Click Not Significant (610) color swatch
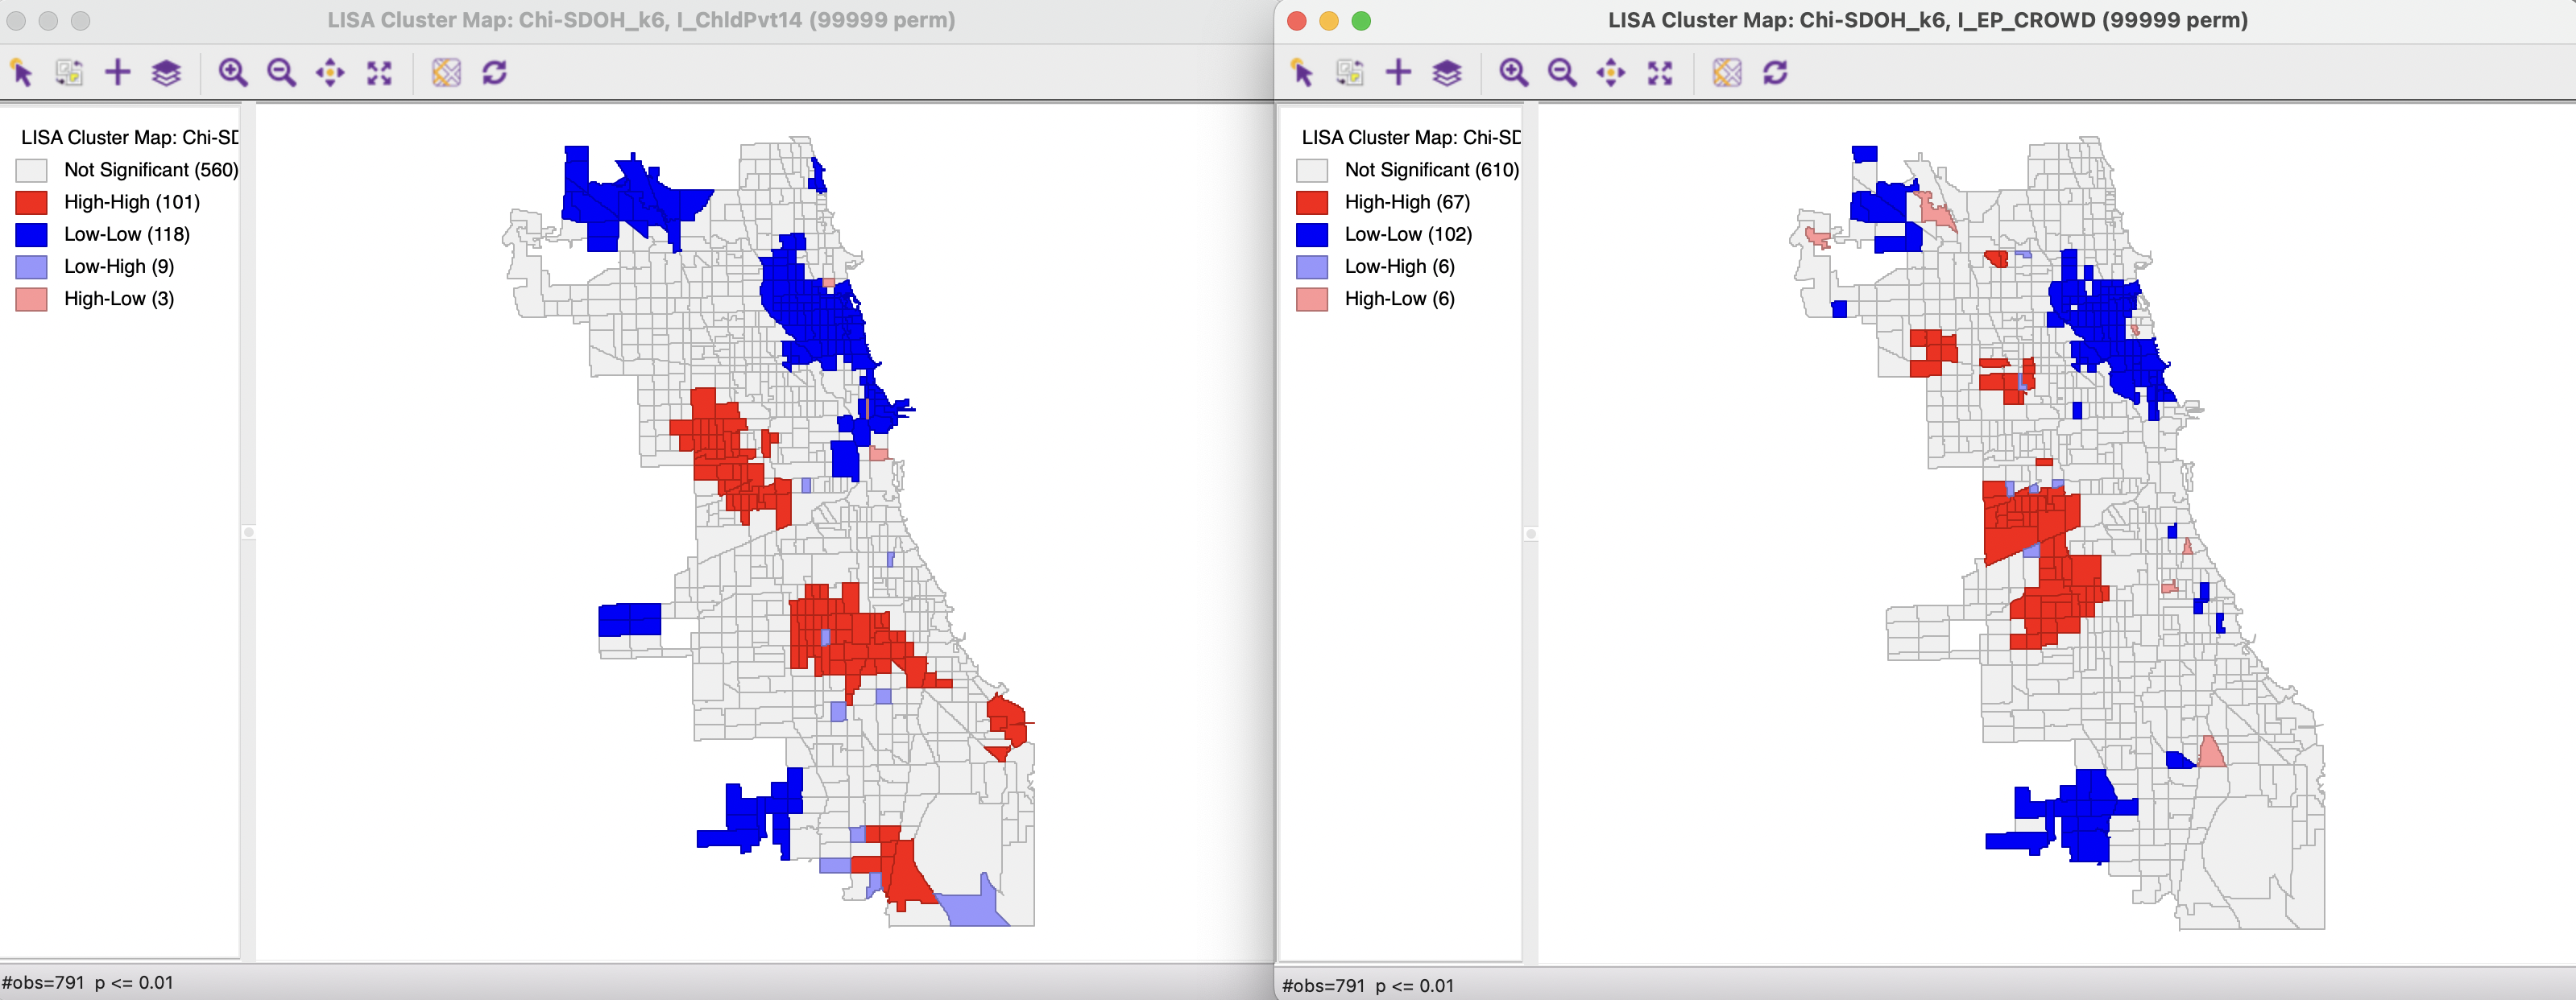The height and width of the screenshot is (1000, 2576). [1312, 170]
